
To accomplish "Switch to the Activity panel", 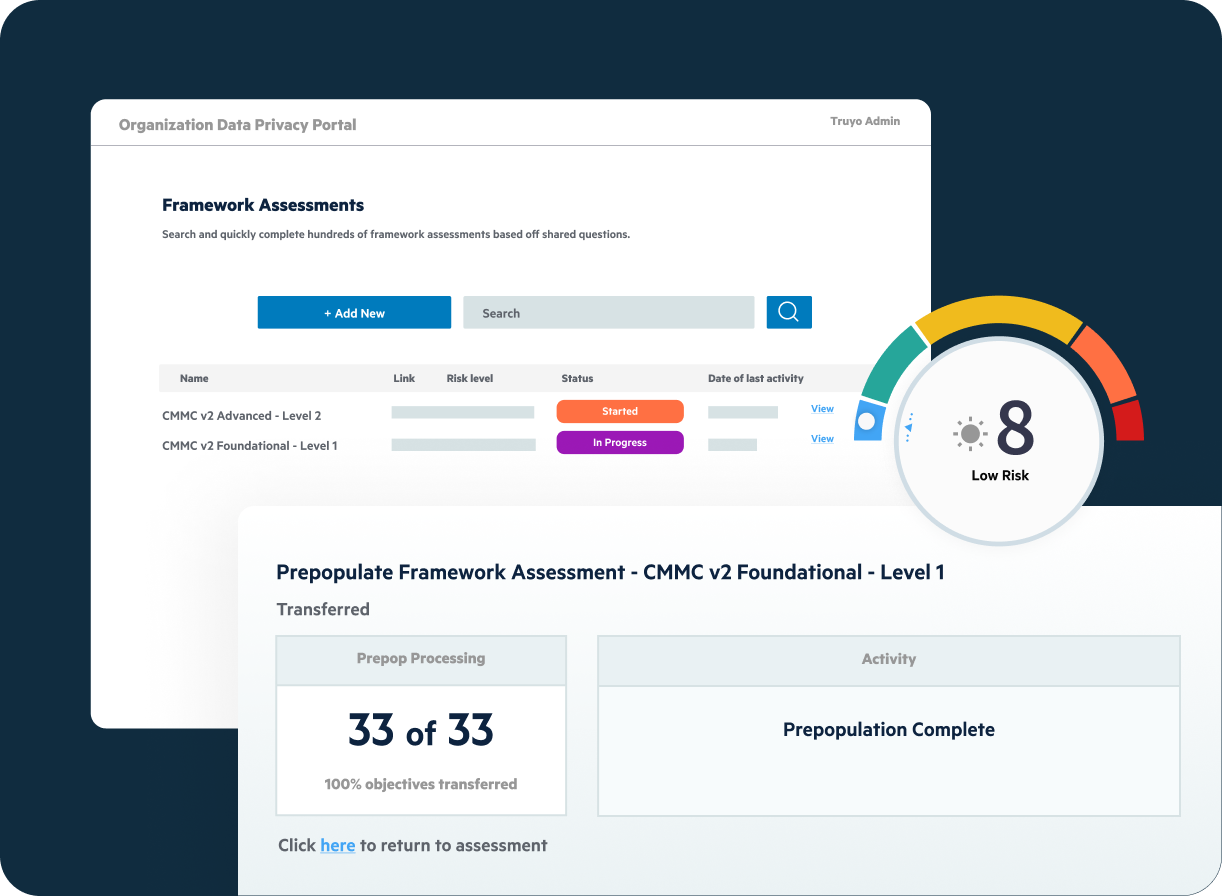I will (888, 659).
